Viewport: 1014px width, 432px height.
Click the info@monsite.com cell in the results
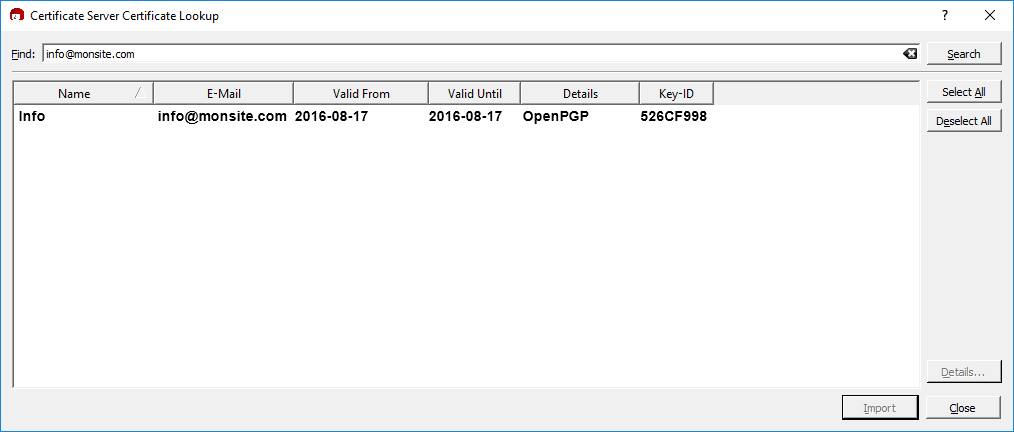point(222,117)
